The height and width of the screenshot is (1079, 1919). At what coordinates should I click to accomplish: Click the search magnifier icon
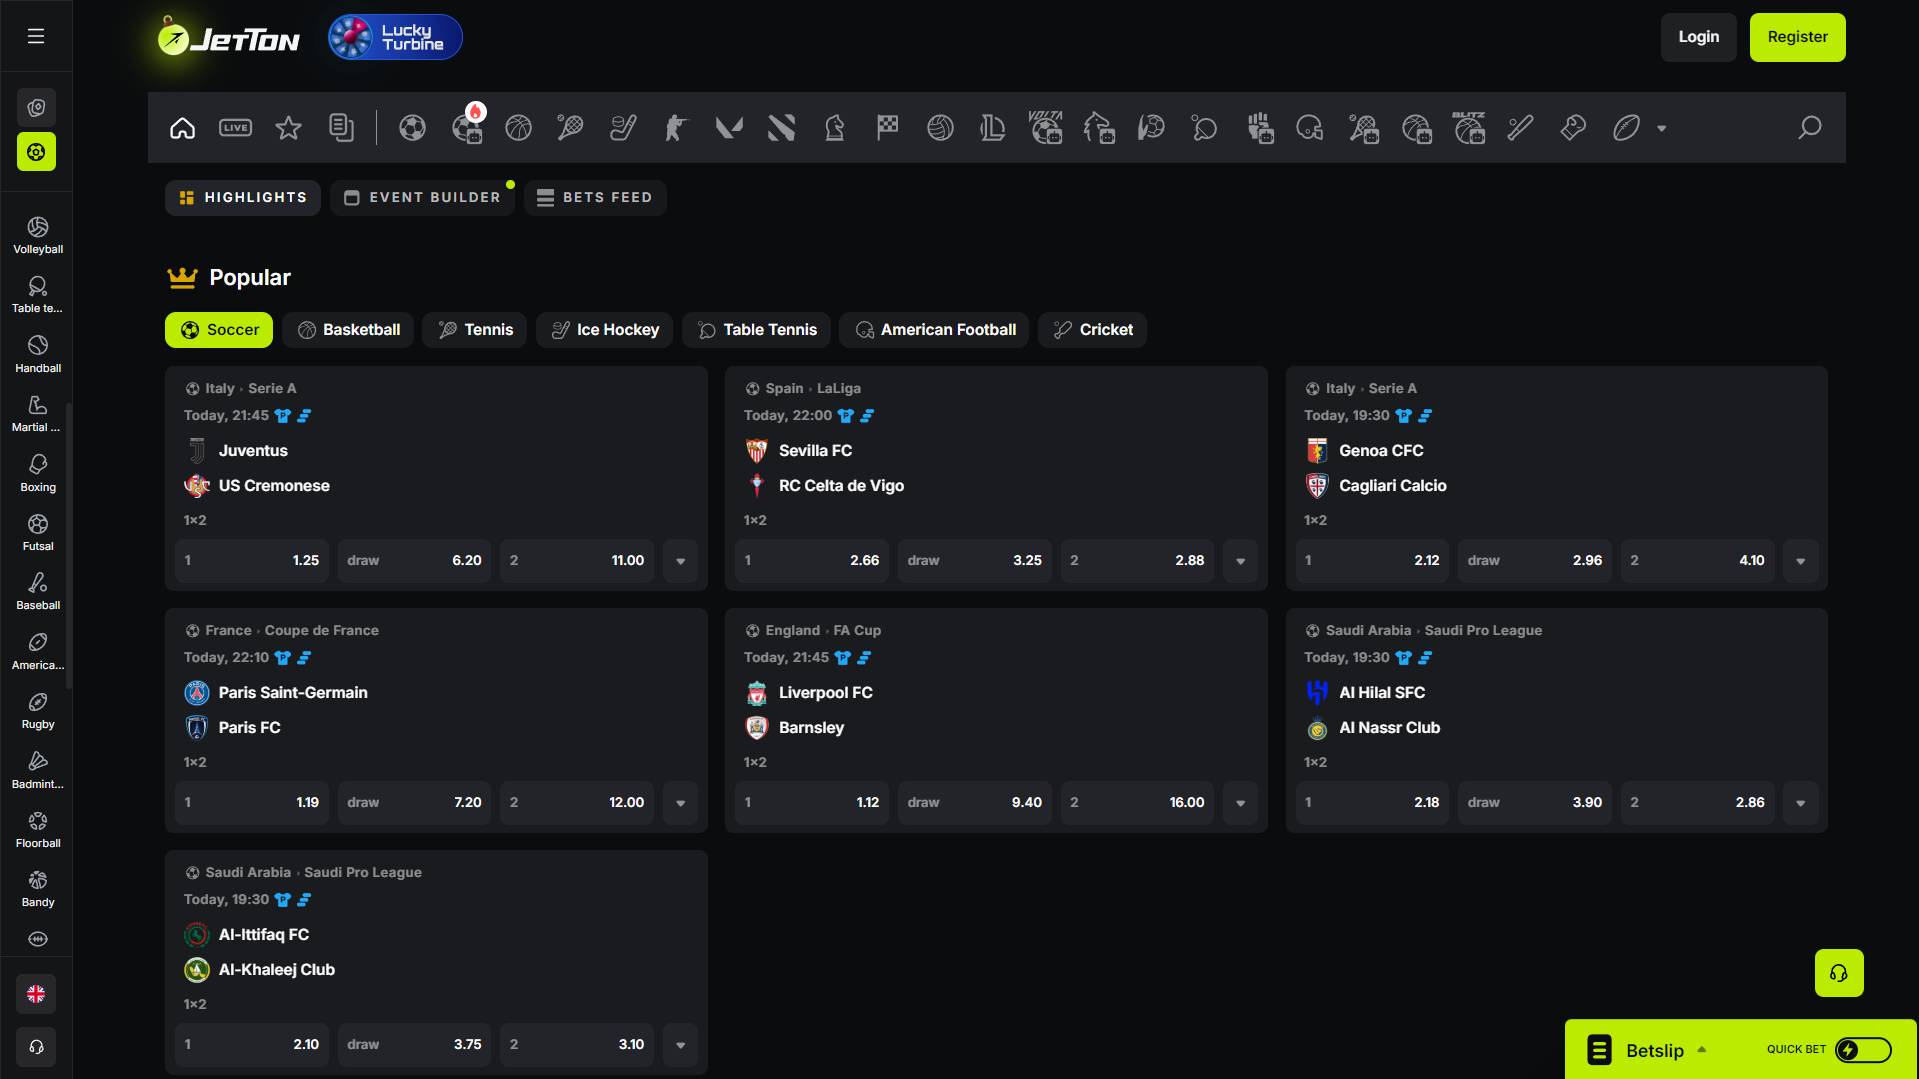[x=1809, y=128]
